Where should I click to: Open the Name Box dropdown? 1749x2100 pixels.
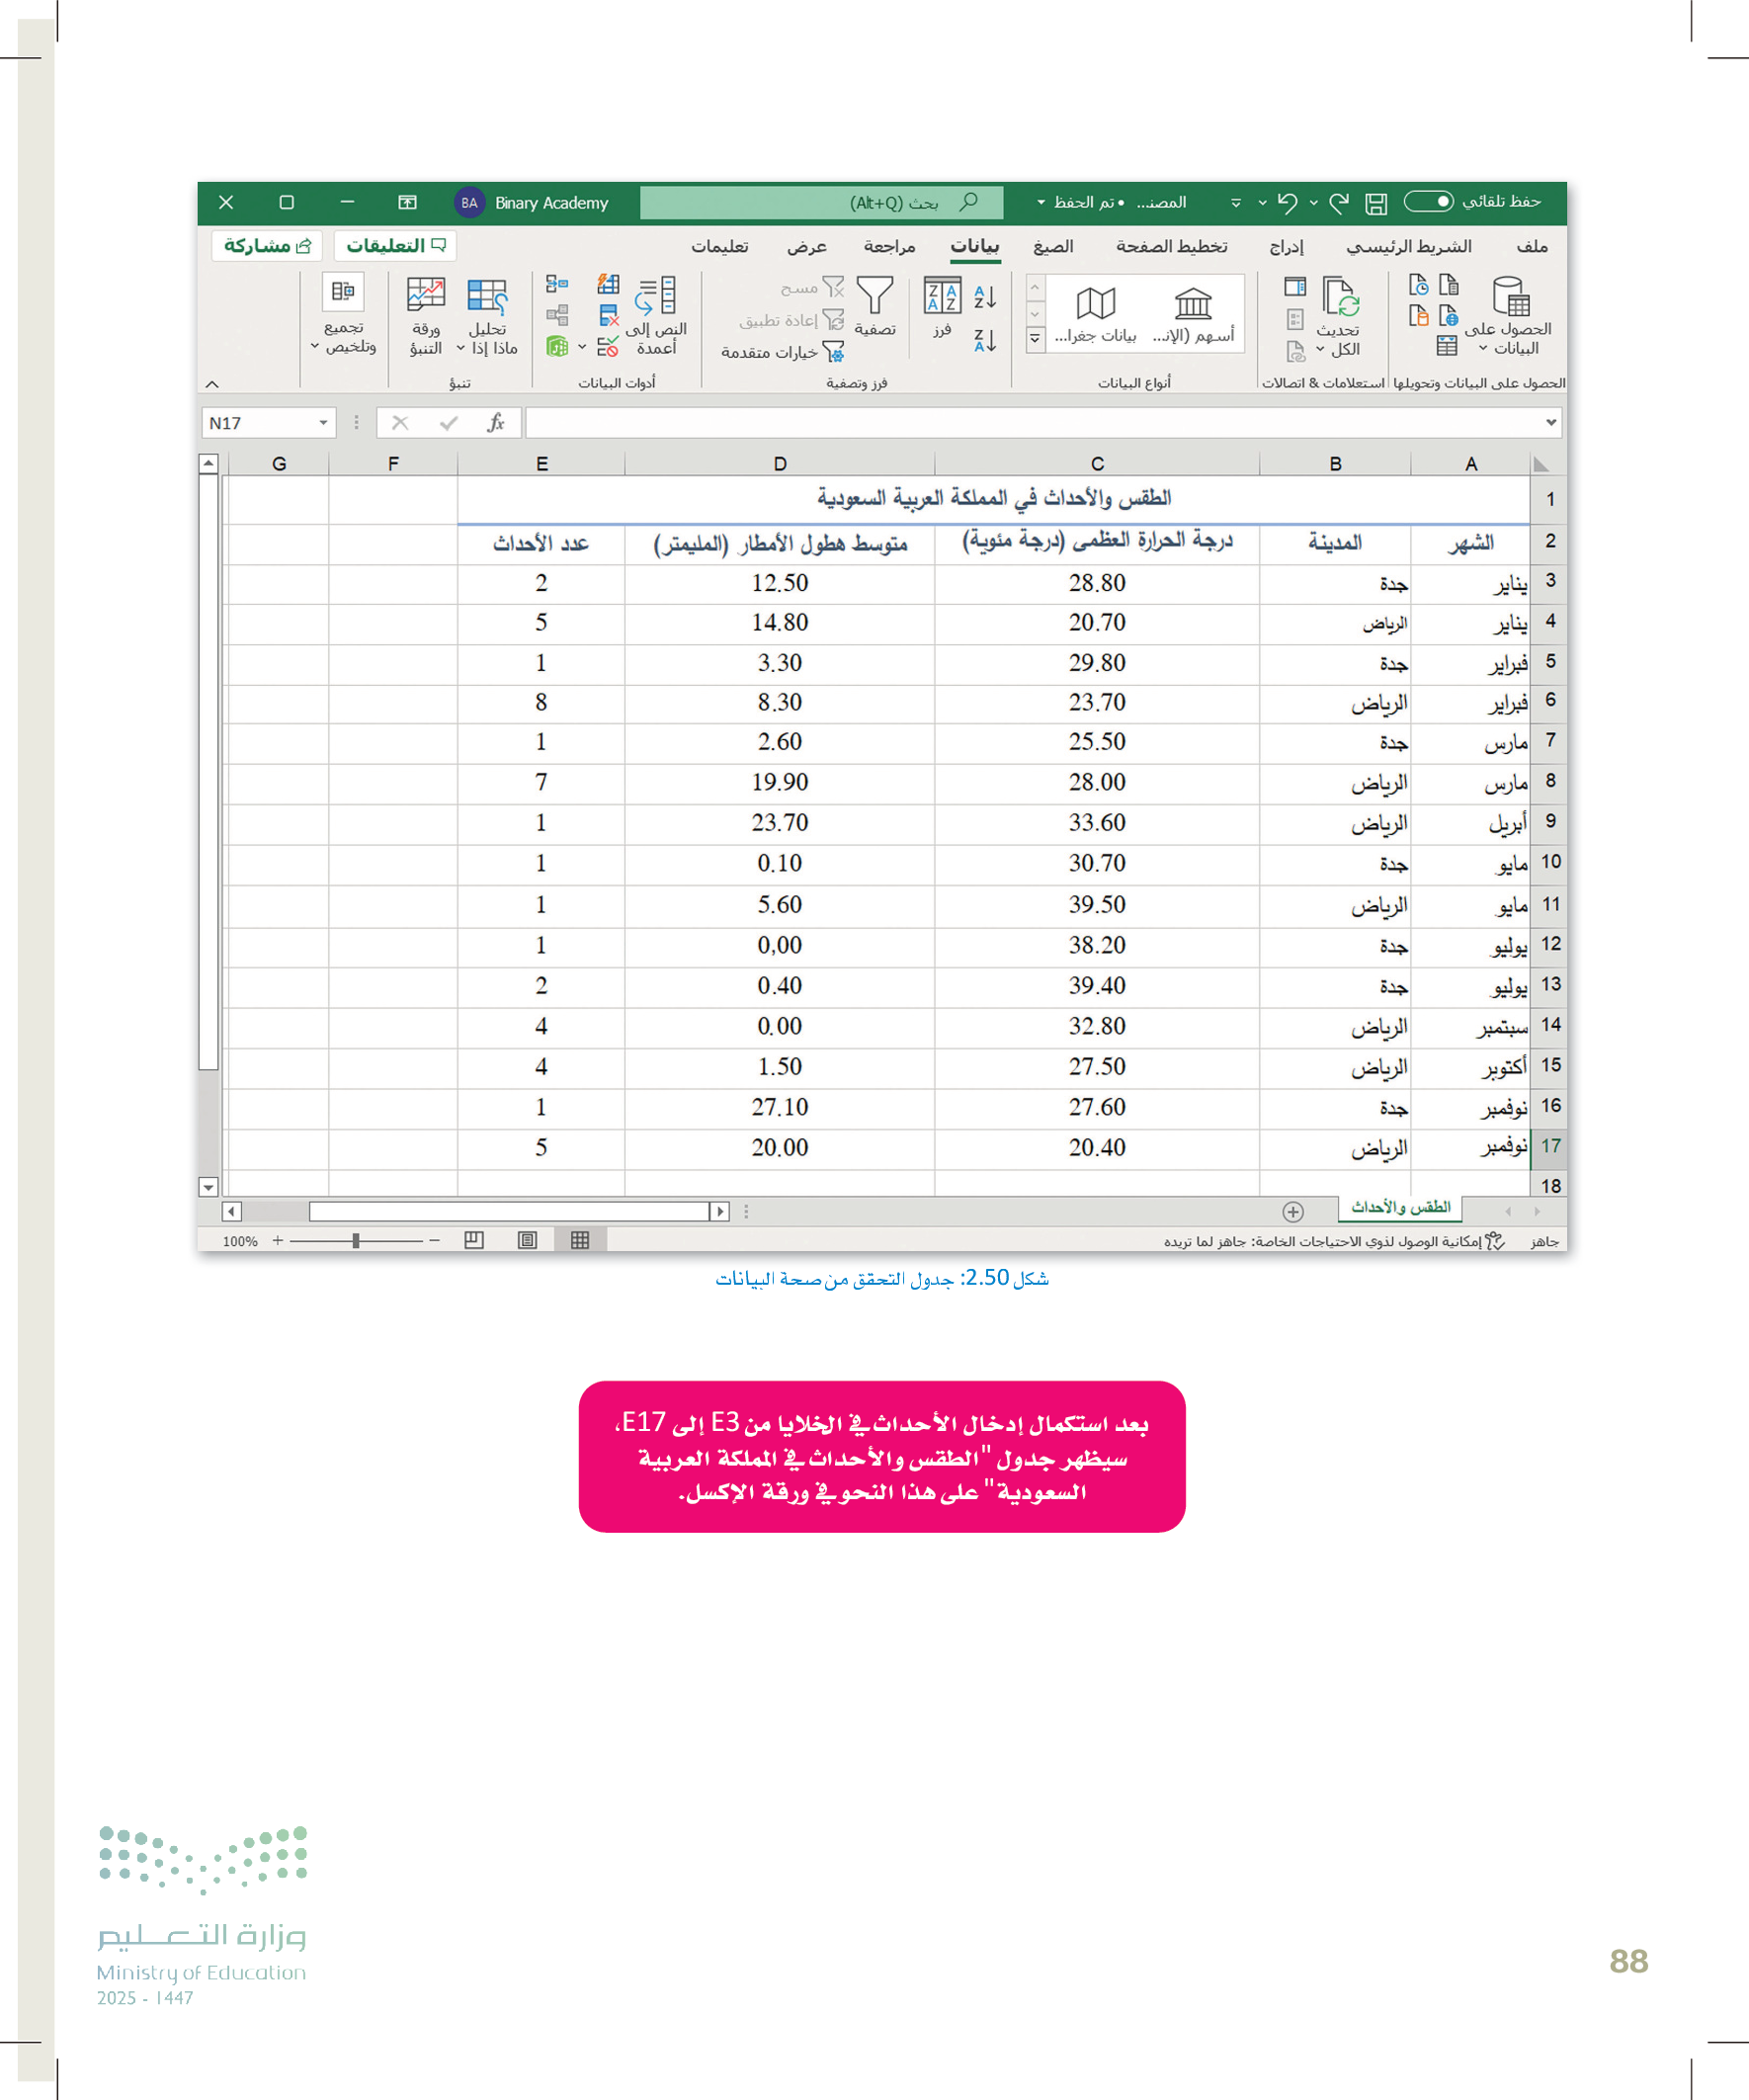[323, 423]
